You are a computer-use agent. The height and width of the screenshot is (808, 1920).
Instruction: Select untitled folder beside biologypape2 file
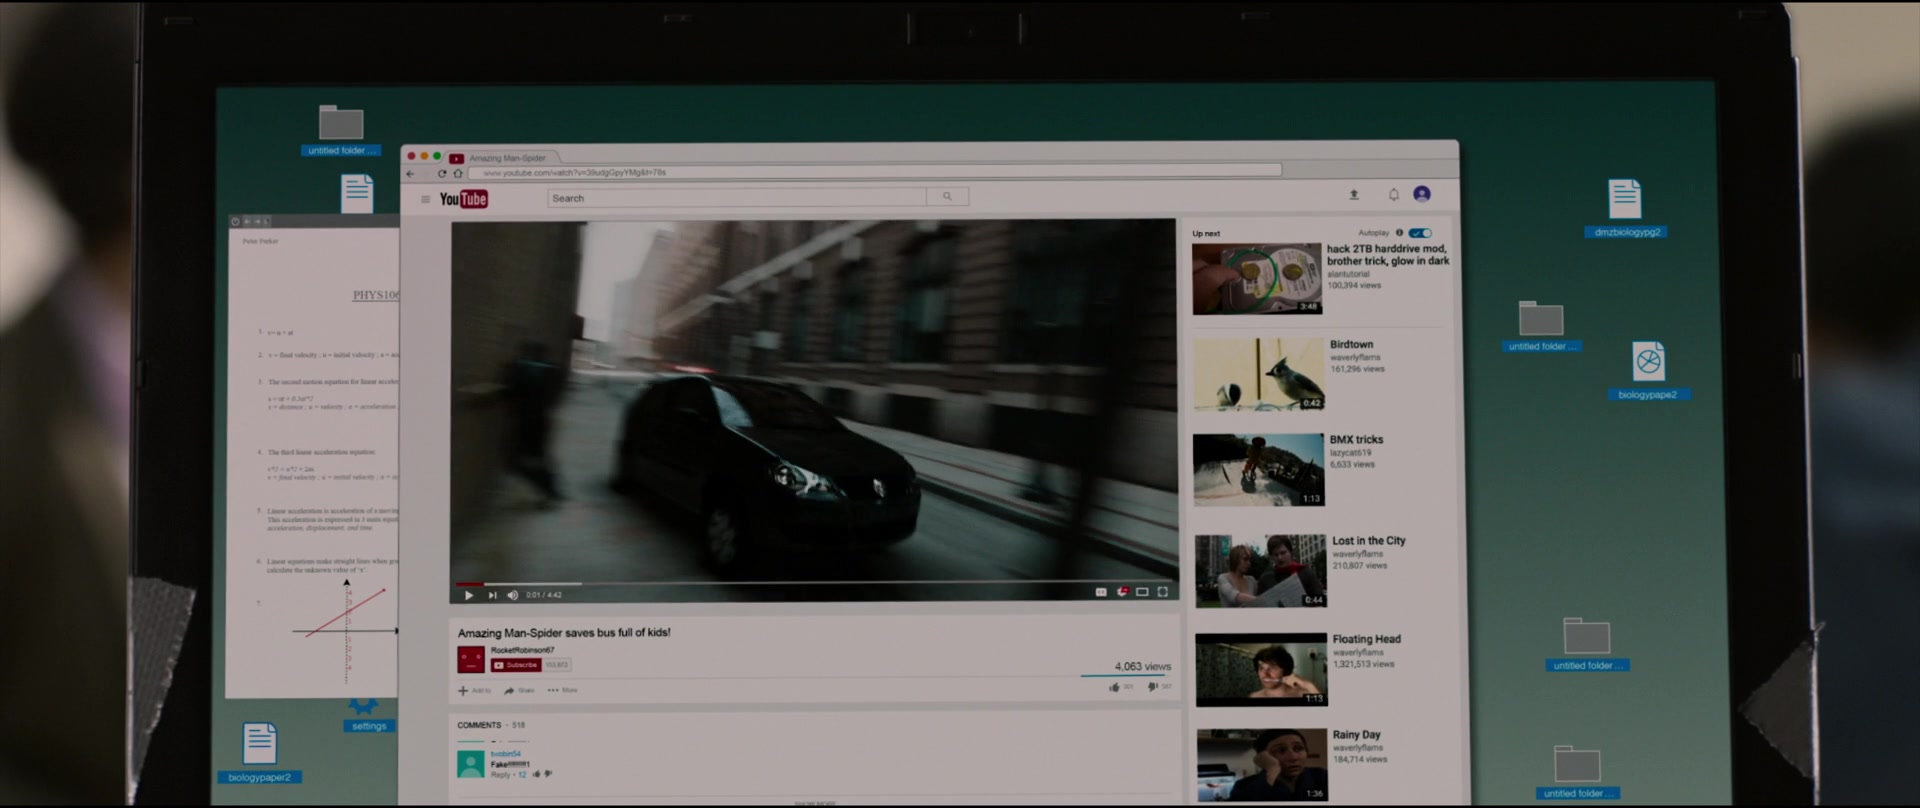pyautogui.click(x=1541, y=327)
